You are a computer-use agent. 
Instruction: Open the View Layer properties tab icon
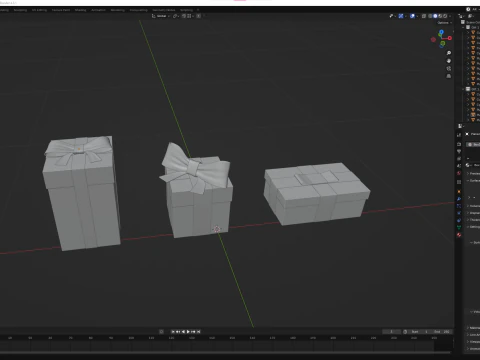(459, 159)
